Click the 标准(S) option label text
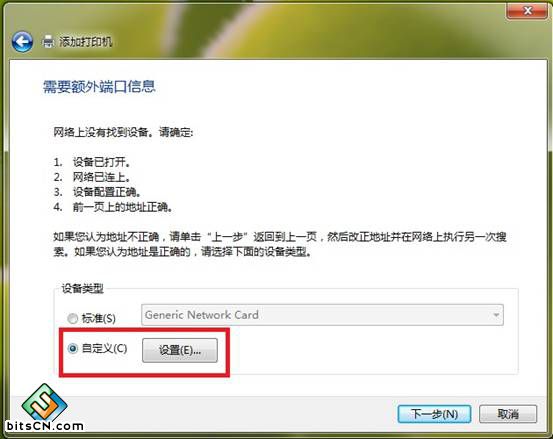The image size is (553, 439). coord(99,318)
